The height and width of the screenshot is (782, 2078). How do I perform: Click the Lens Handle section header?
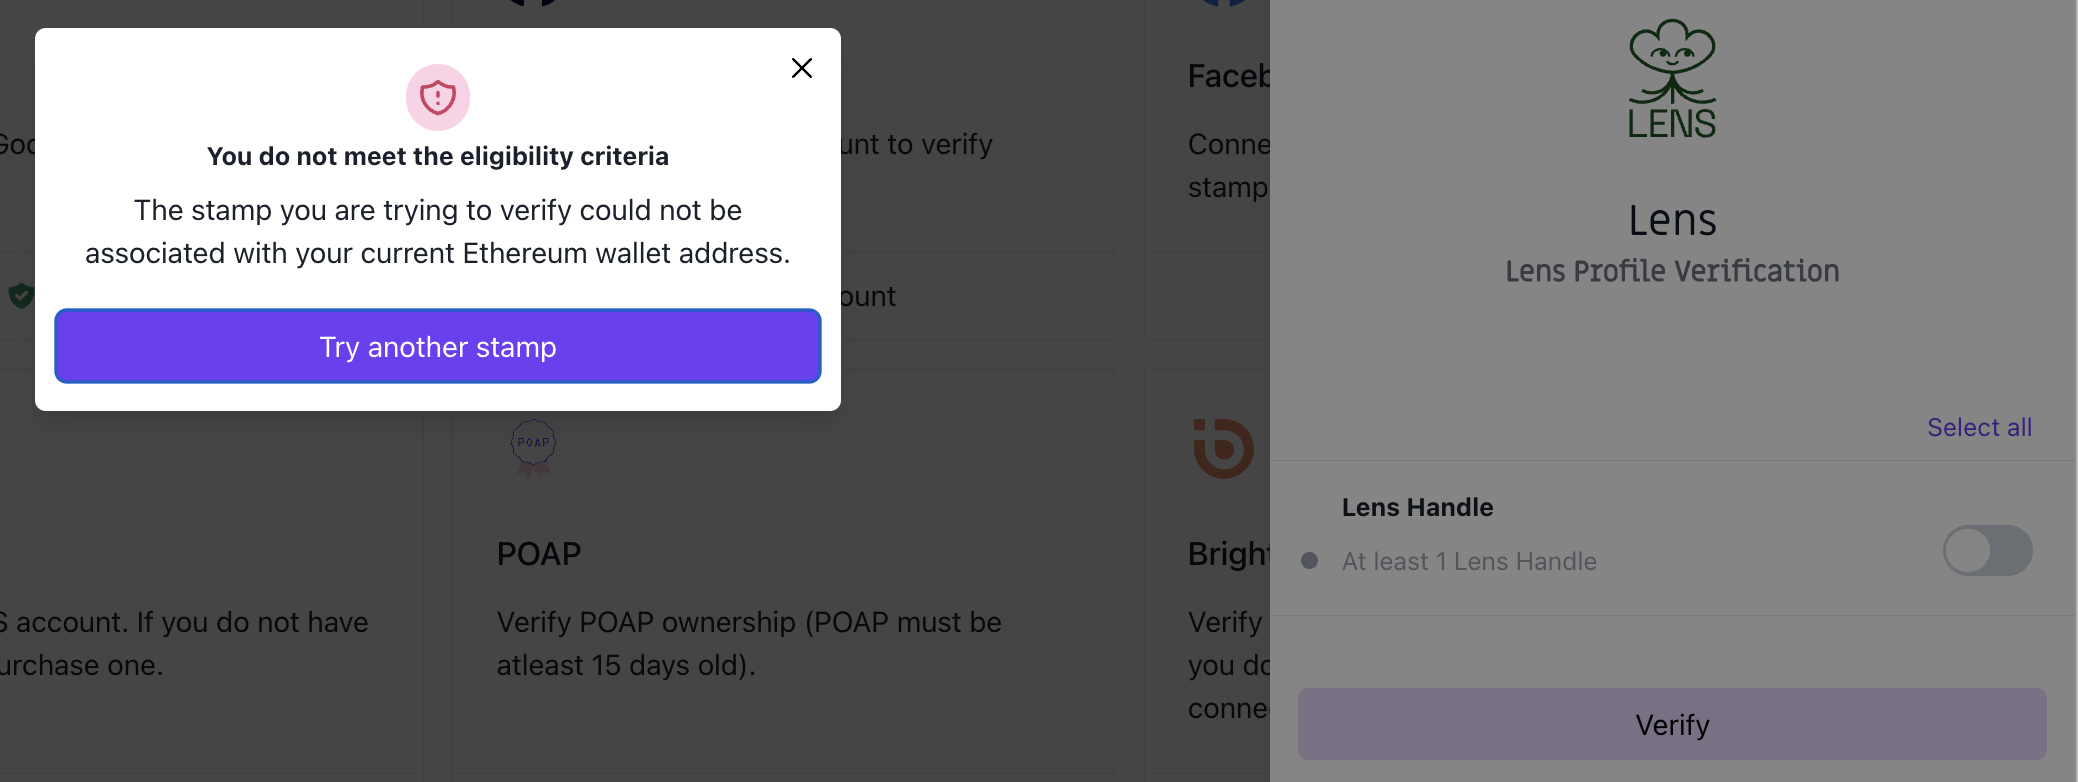coord(1416,507)
